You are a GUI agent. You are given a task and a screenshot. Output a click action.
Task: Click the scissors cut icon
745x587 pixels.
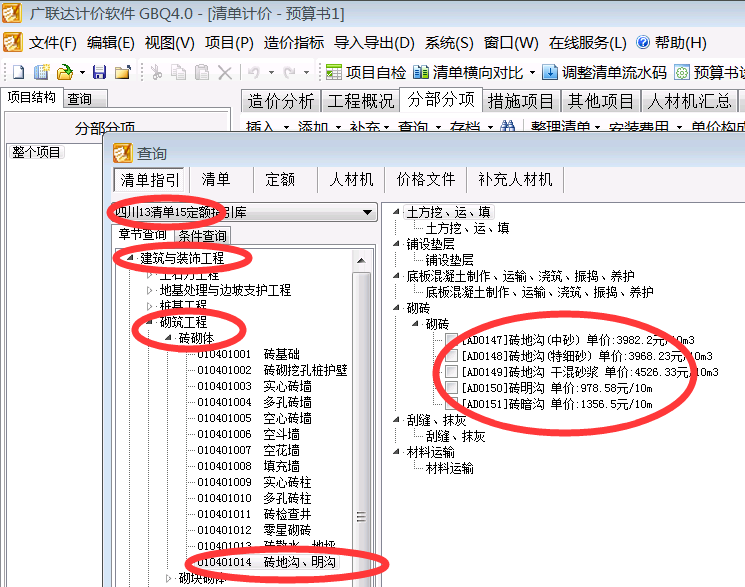(156, 72)
